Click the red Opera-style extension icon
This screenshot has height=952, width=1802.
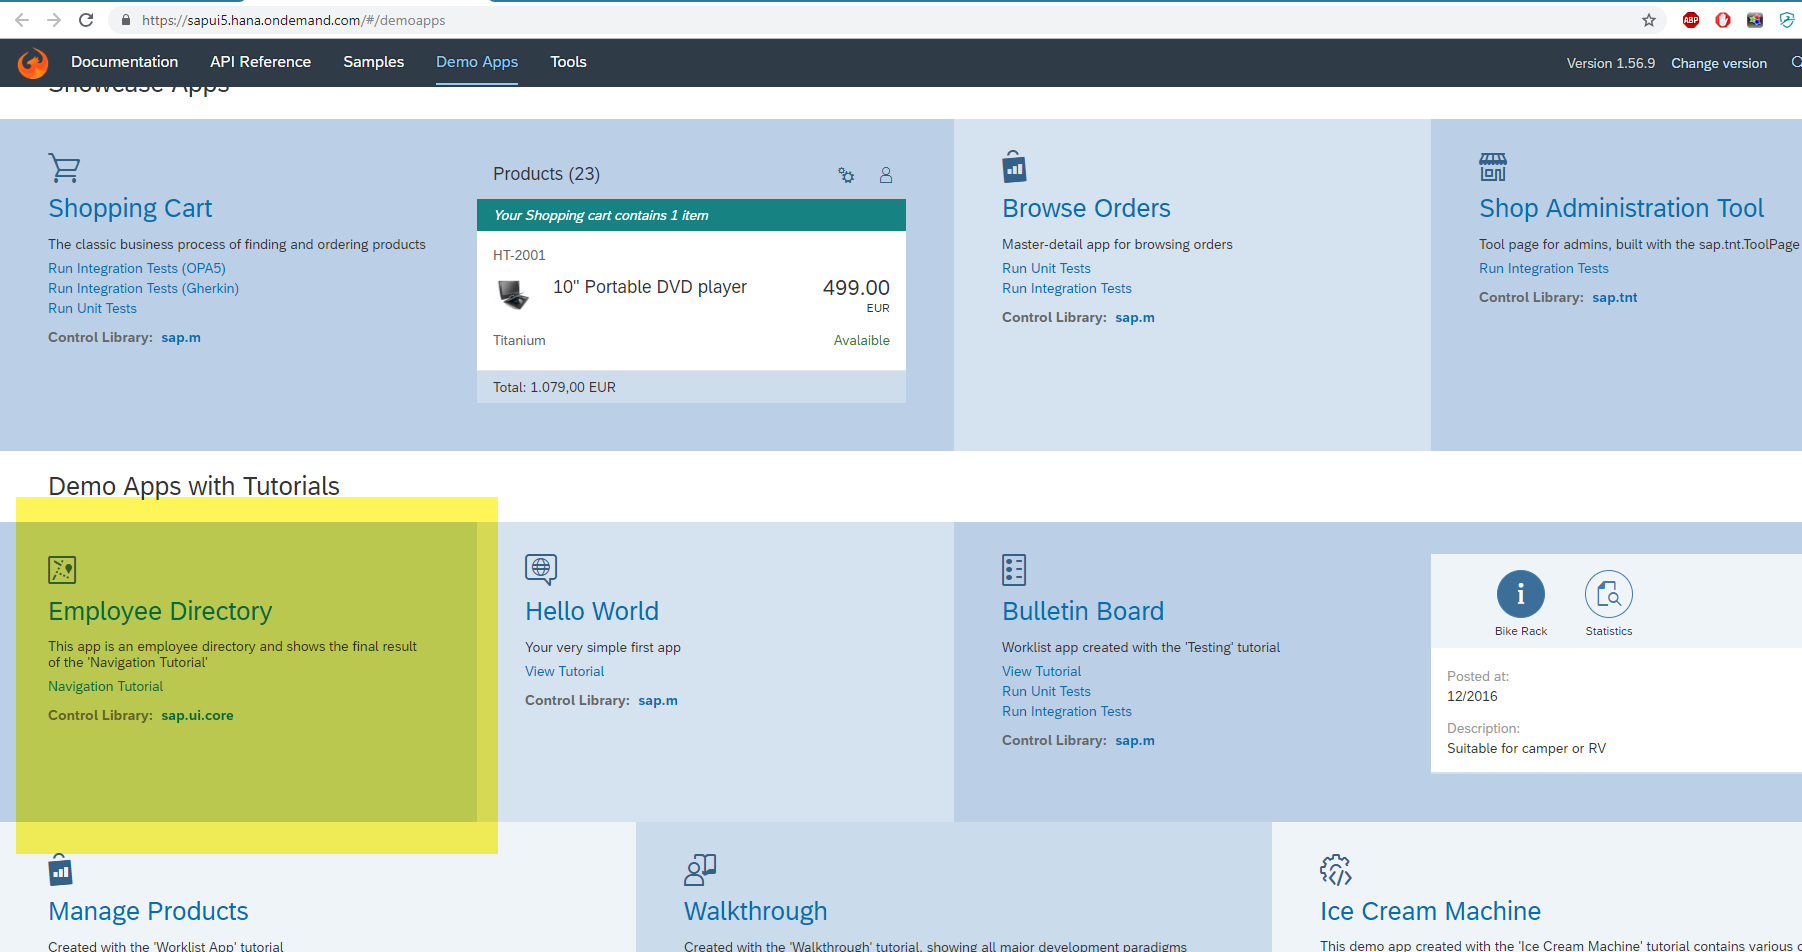[x=1723, y=20]
